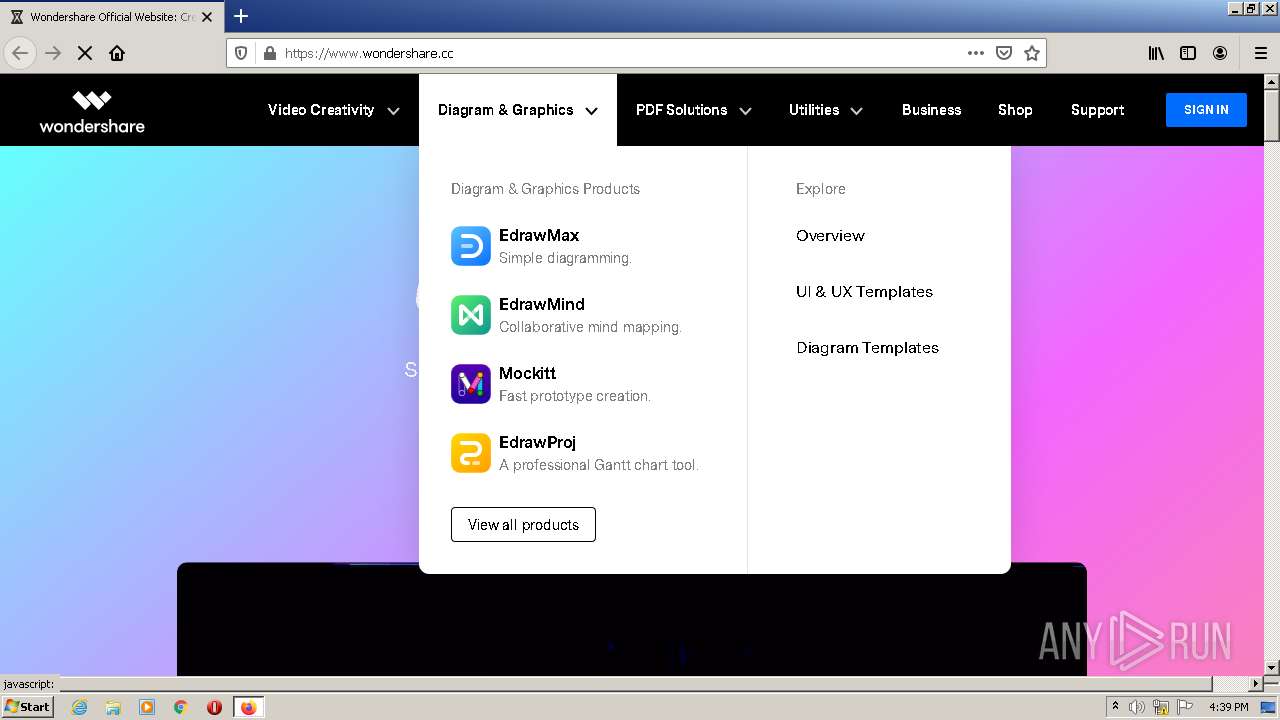
Task: Select the Wondershare Official Website tab
Action: coord(110,17)
